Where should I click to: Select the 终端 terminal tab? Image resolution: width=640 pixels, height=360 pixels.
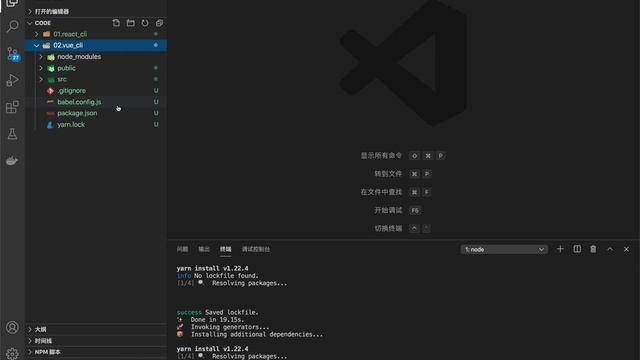click(x=225, y=249)
